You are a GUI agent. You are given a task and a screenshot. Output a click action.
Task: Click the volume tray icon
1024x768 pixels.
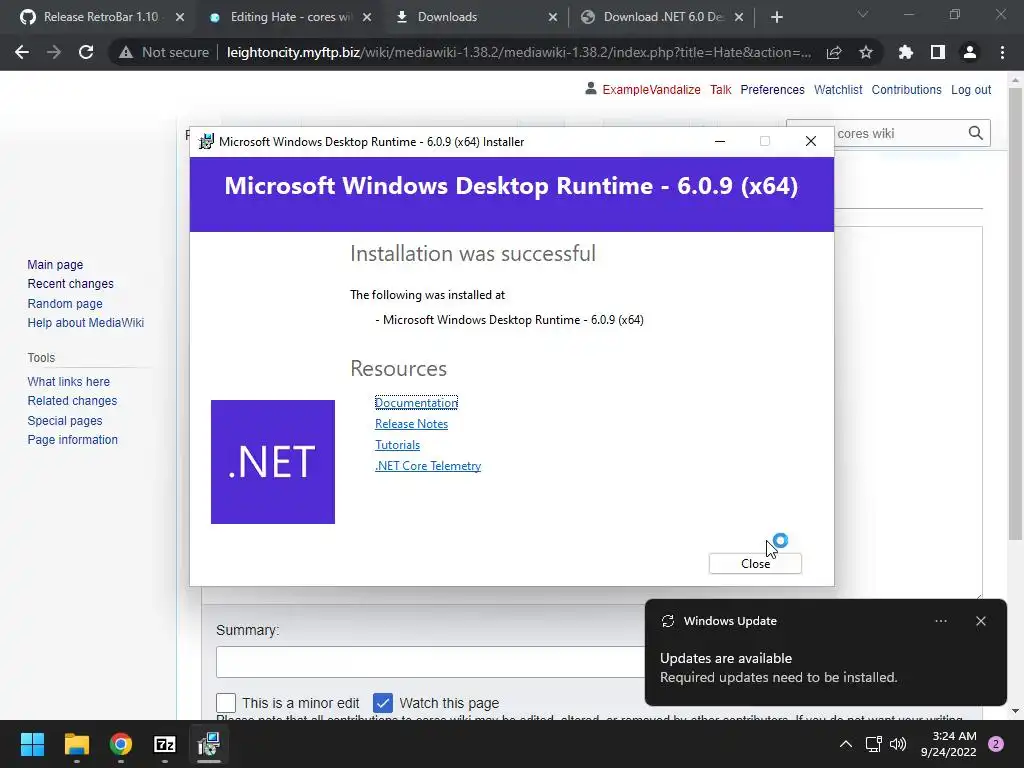click(x=899, y=744)
